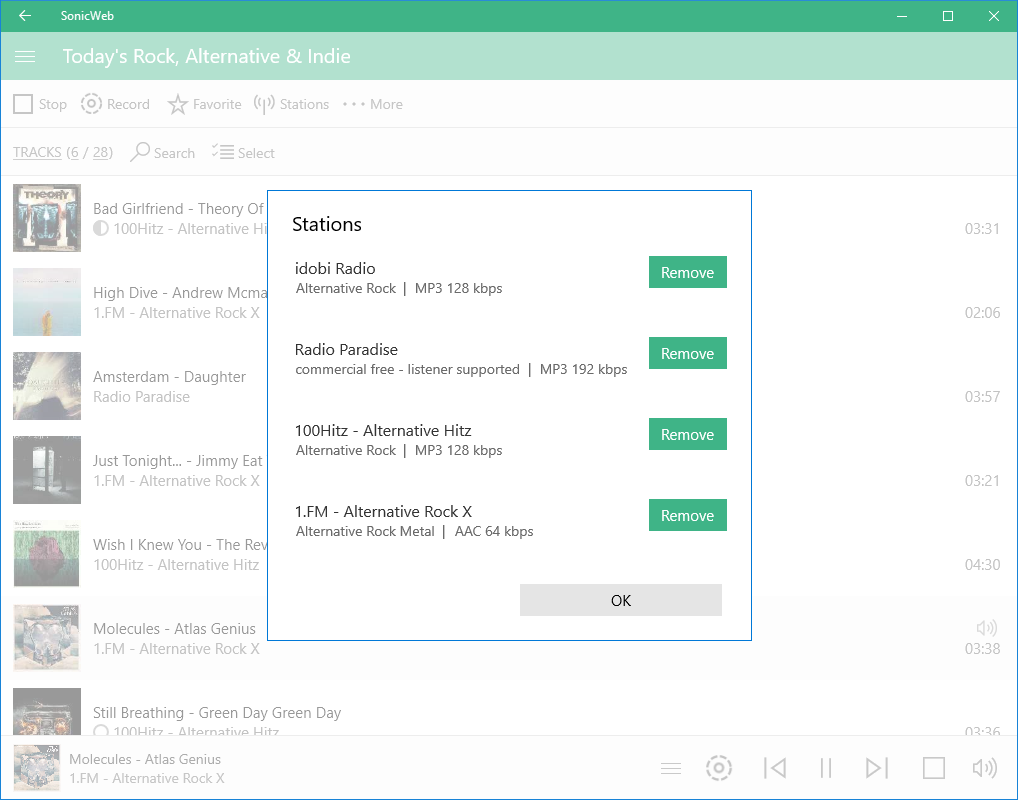Remove the Radio Paradise station
Image resolution: width=1018 pixels, height=800 pixels.
[687, 353]
